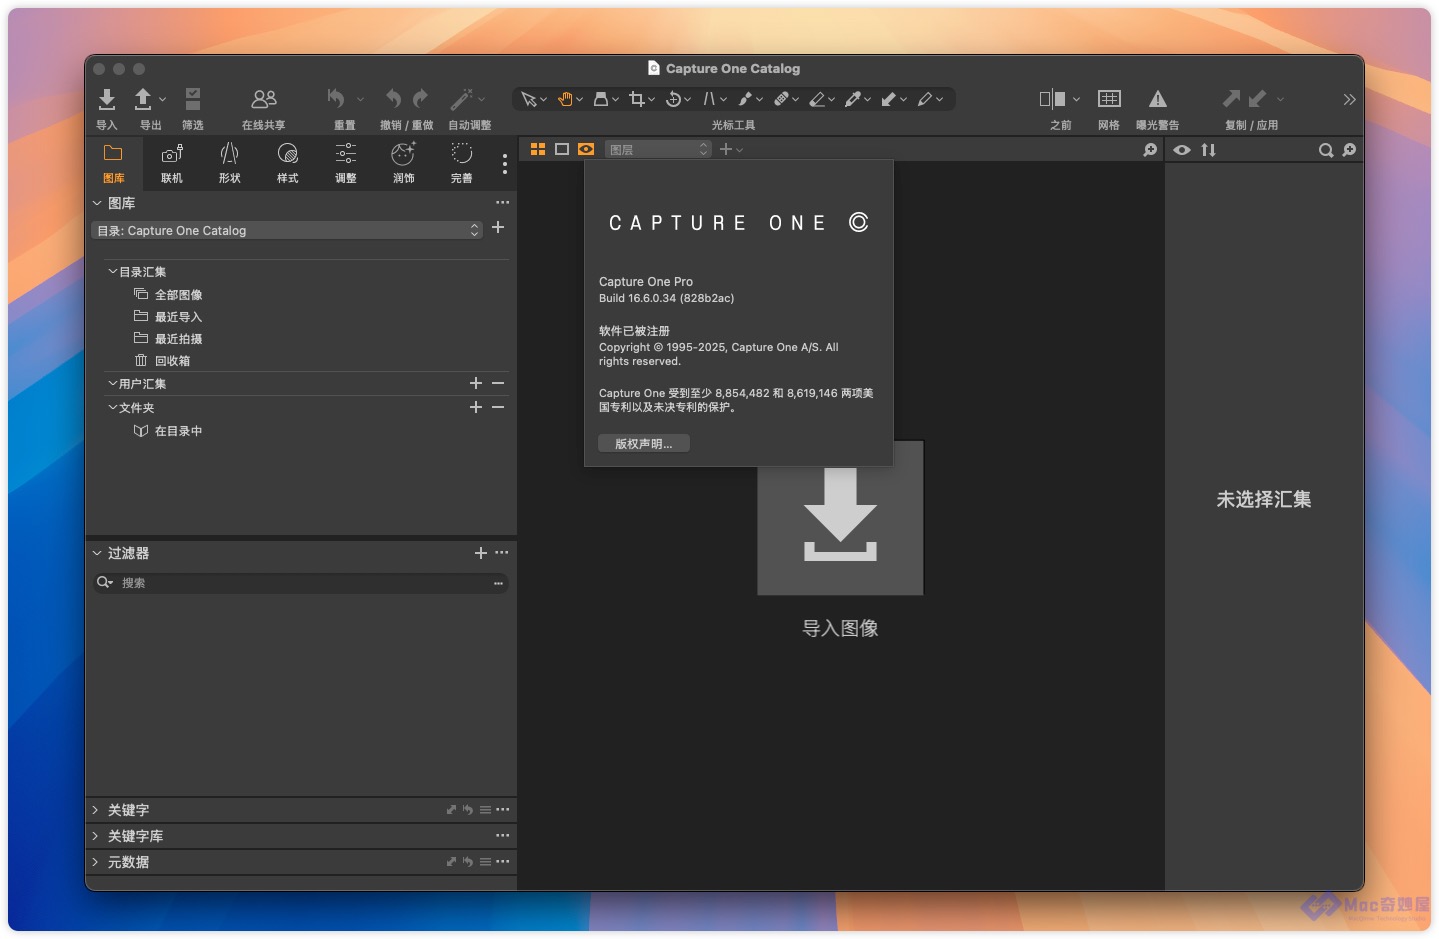Add a catalog with the plus next to 目录

click(498, 227)
